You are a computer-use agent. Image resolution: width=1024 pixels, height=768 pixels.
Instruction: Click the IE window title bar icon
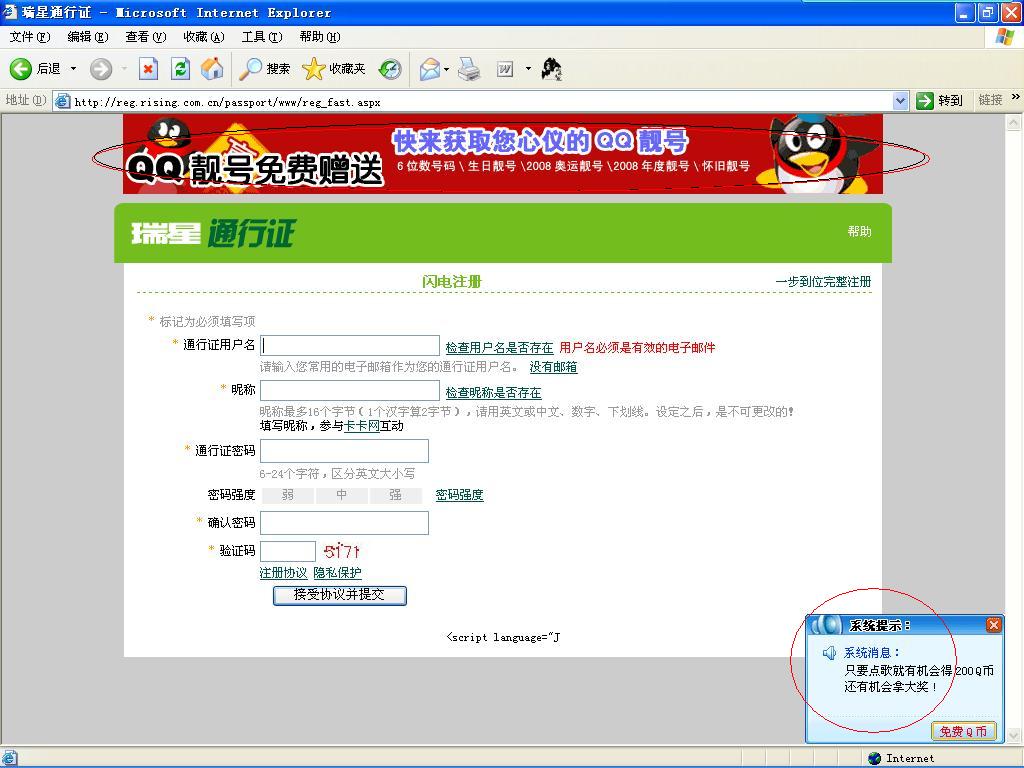(10, 12)
